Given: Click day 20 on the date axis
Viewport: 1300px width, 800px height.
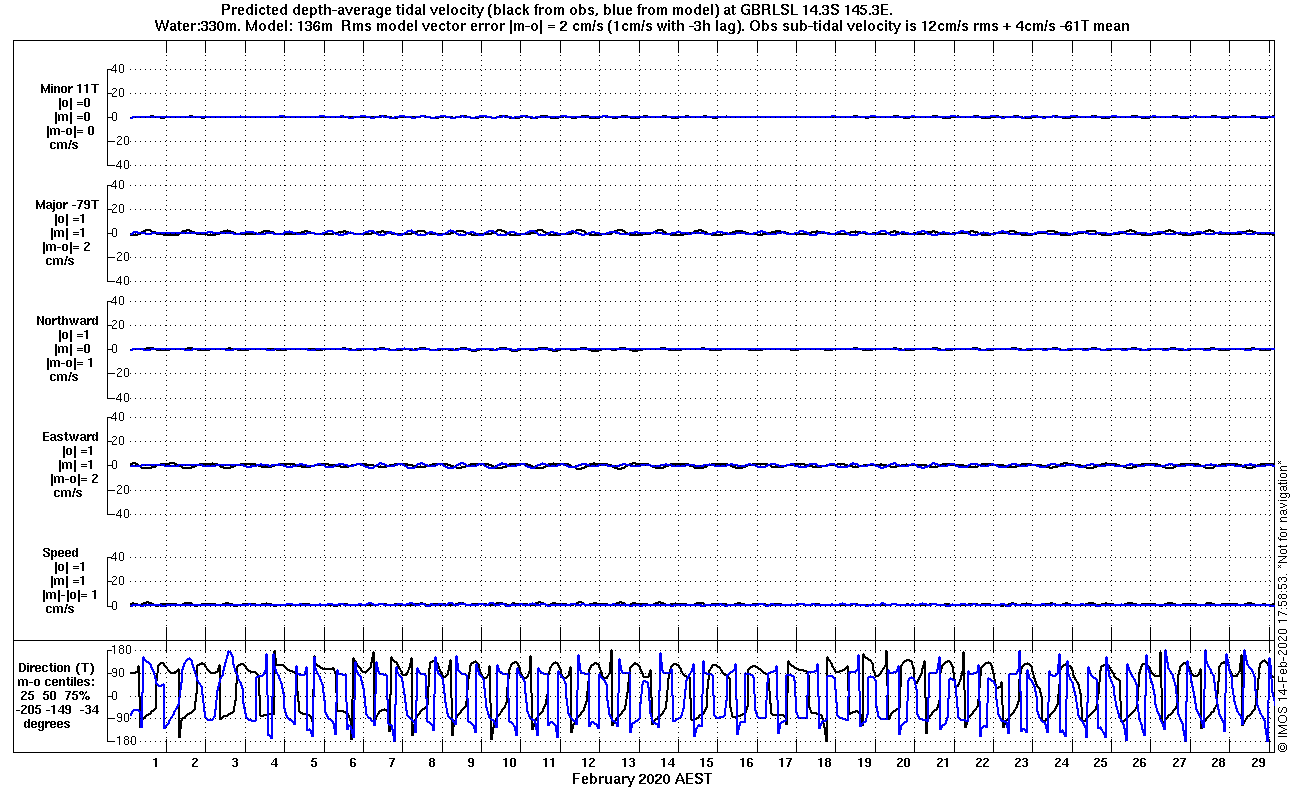Looking at the screenshot, I should coord(903,763).
